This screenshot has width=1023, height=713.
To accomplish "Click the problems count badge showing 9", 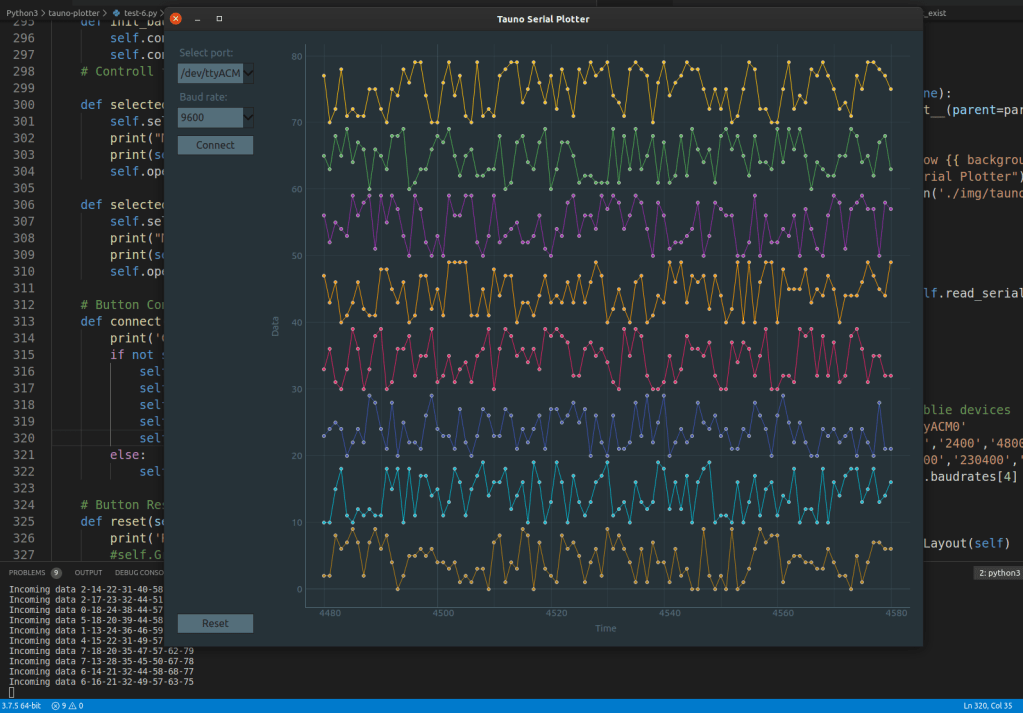I will pyautogui.click(x=56, y=573).
